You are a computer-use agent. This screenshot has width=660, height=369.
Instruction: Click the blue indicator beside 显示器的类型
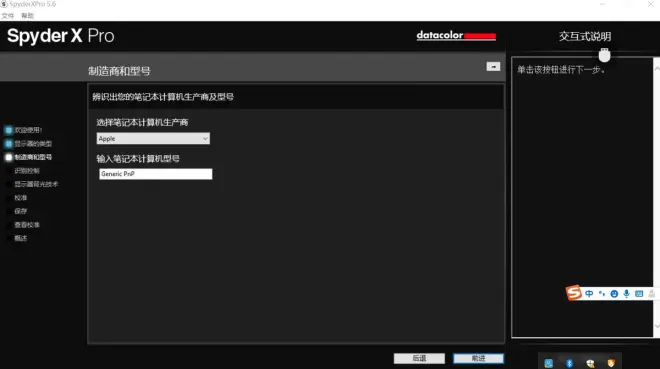coord(8,143)
